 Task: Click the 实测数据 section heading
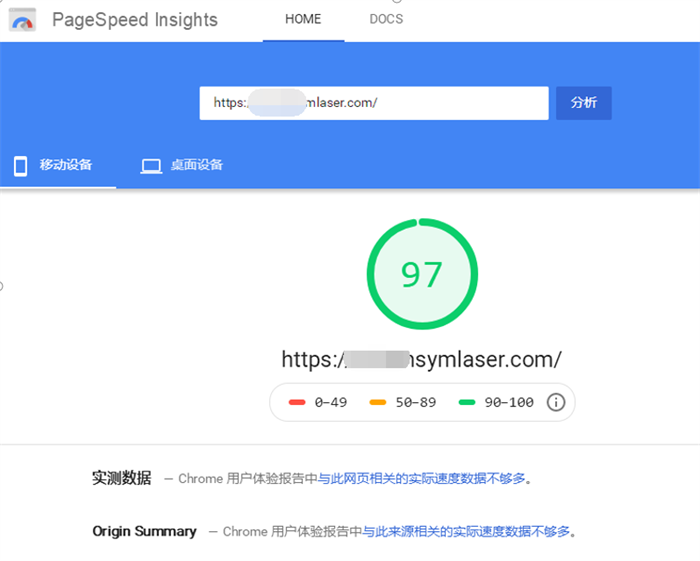click(121, 478)
